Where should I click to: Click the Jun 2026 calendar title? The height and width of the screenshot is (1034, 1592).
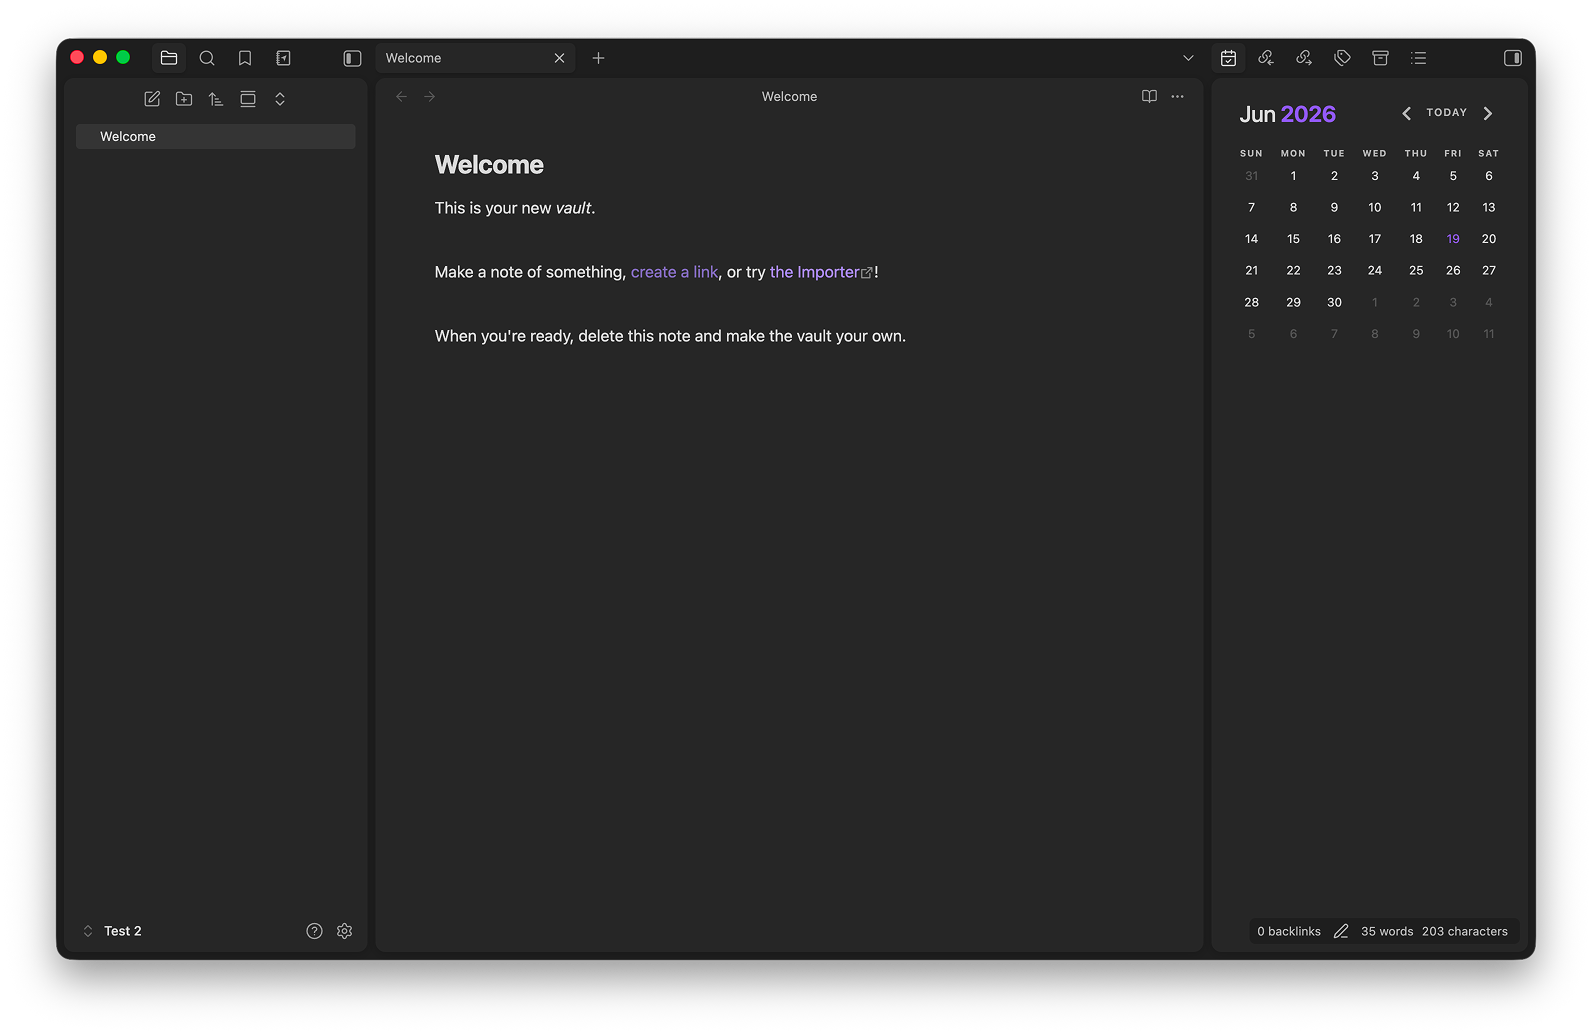click(x=1287, y=114)
